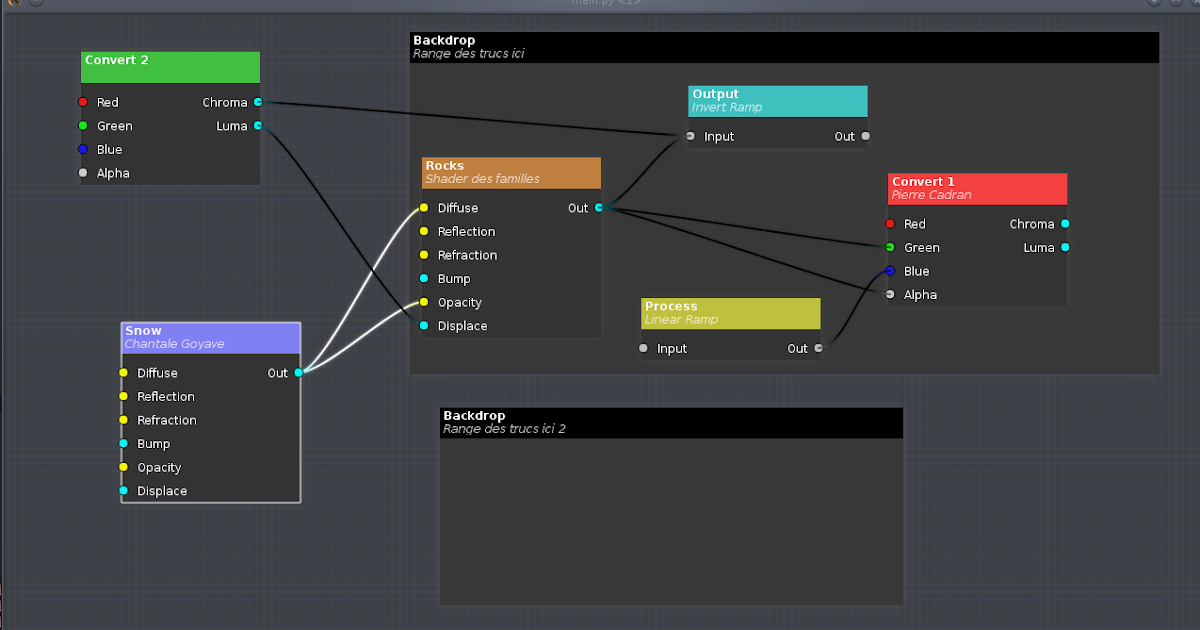Select the Convert 1 node labeled Pierre Cadran

pos(976,189)
